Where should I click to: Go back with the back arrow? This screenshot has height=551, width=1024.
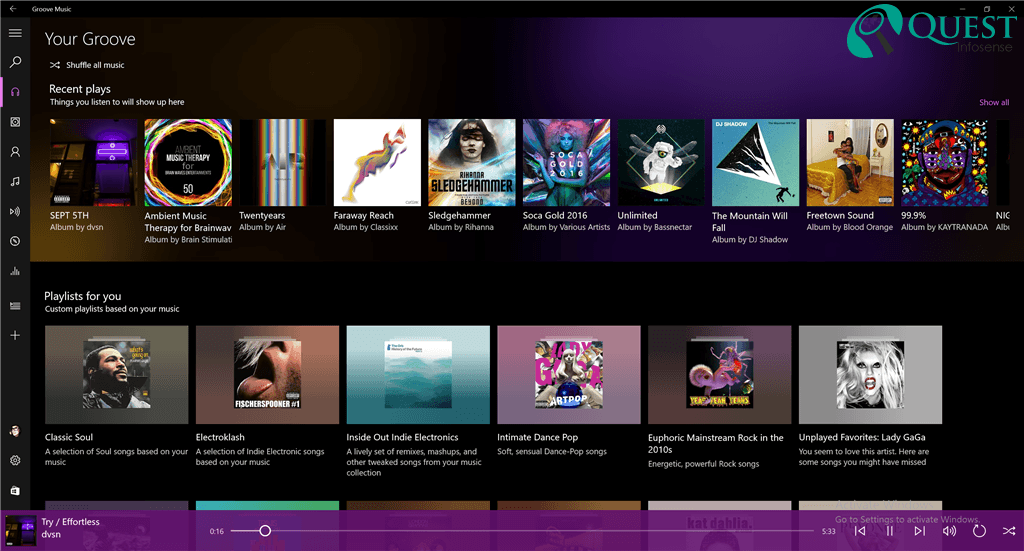13,9
